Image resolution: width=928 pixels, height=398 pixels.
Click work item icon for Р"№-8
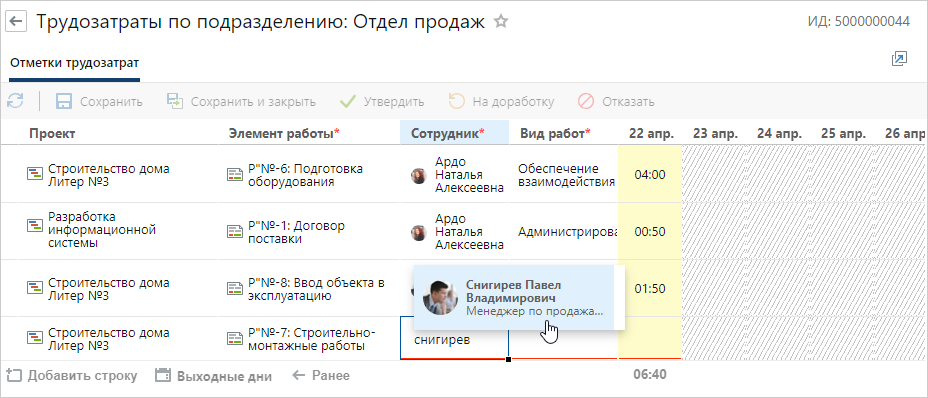pyautogui.click(x=236, y=288)
